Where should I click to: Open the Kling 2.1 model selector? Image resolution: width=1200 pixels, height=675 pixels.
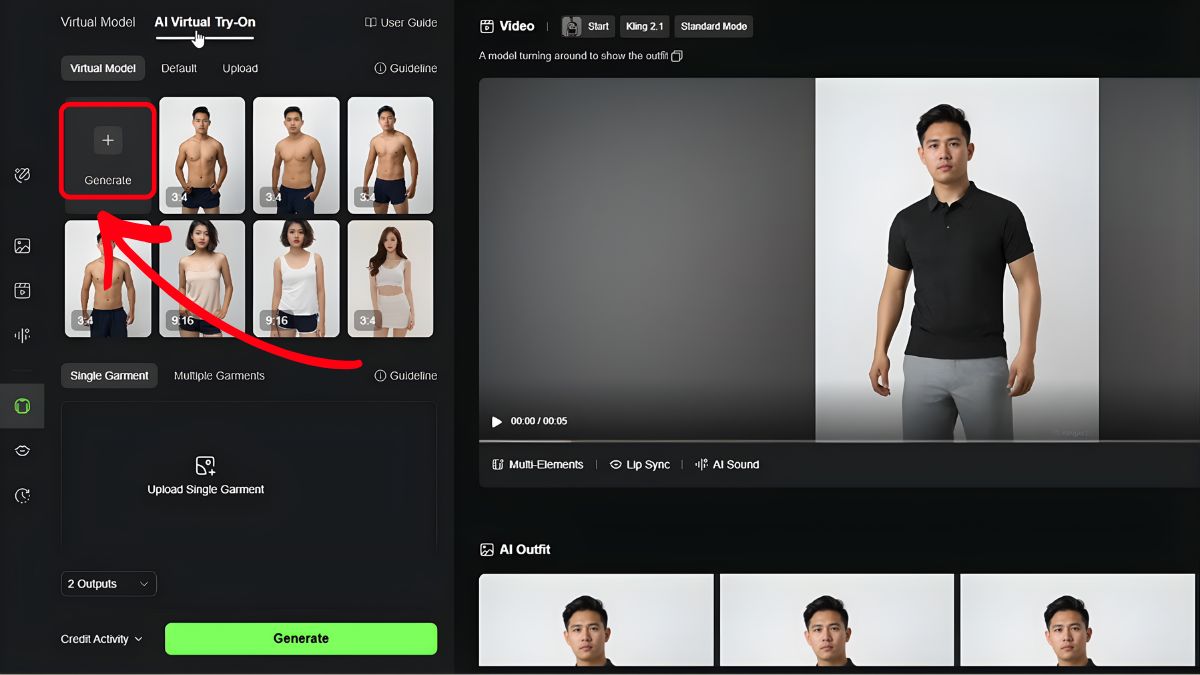tap(644, 26)
